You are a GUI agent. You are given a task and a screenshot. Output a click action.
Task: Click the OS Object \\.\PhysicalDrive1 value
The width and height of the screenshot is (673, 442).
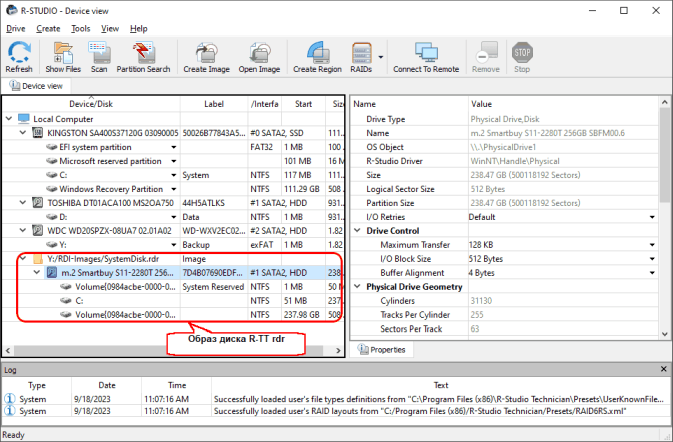(503, 147)
